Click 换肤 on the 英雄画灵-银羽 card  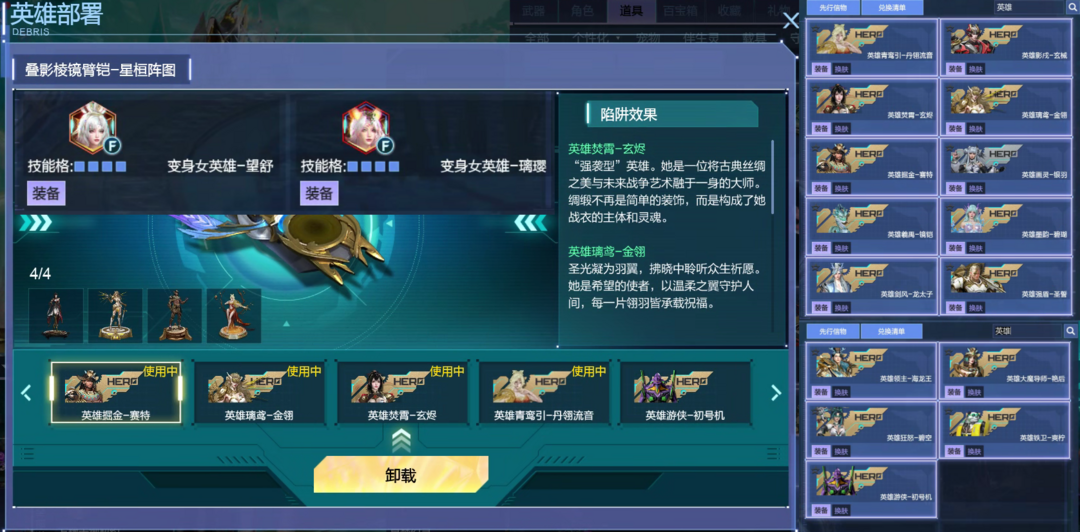976,188
